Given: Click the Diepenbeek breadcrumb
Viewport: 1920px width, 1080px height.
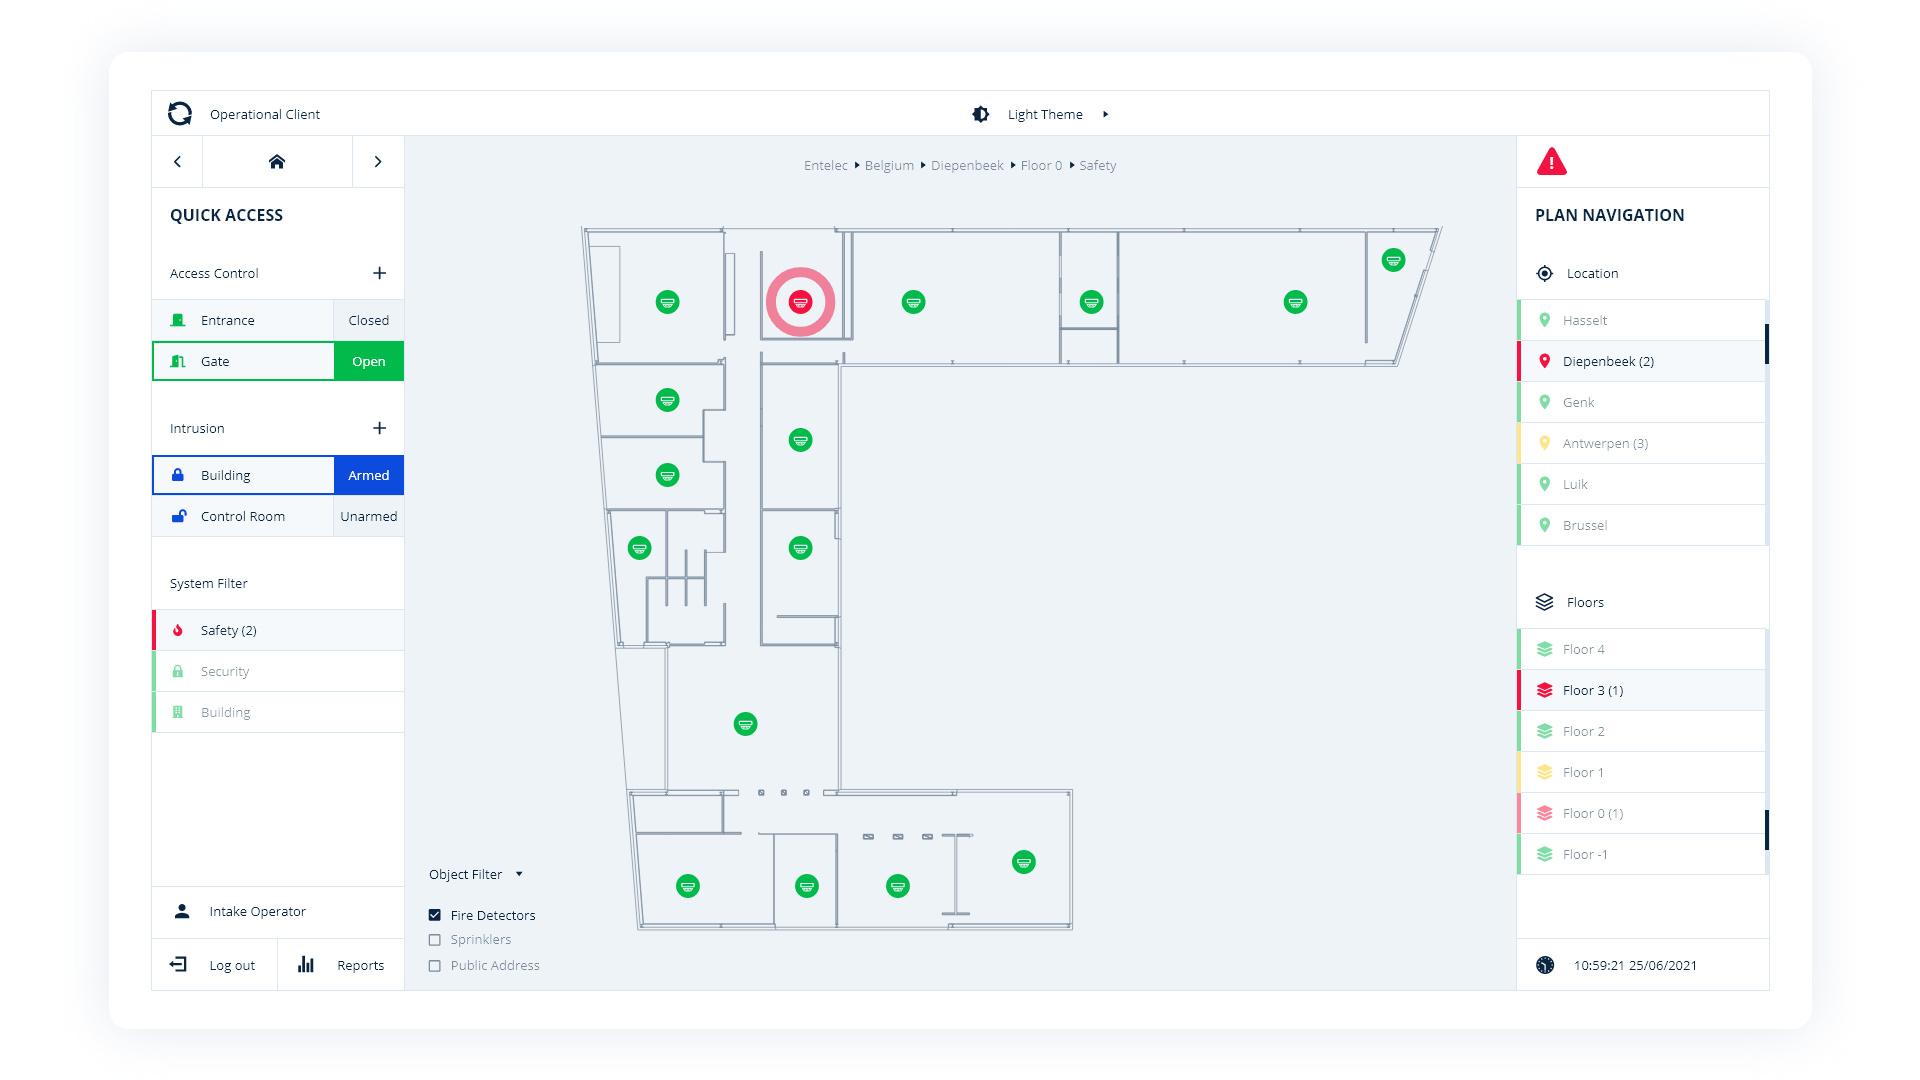Looking at the screenshot, I should [x=967, y=166].
